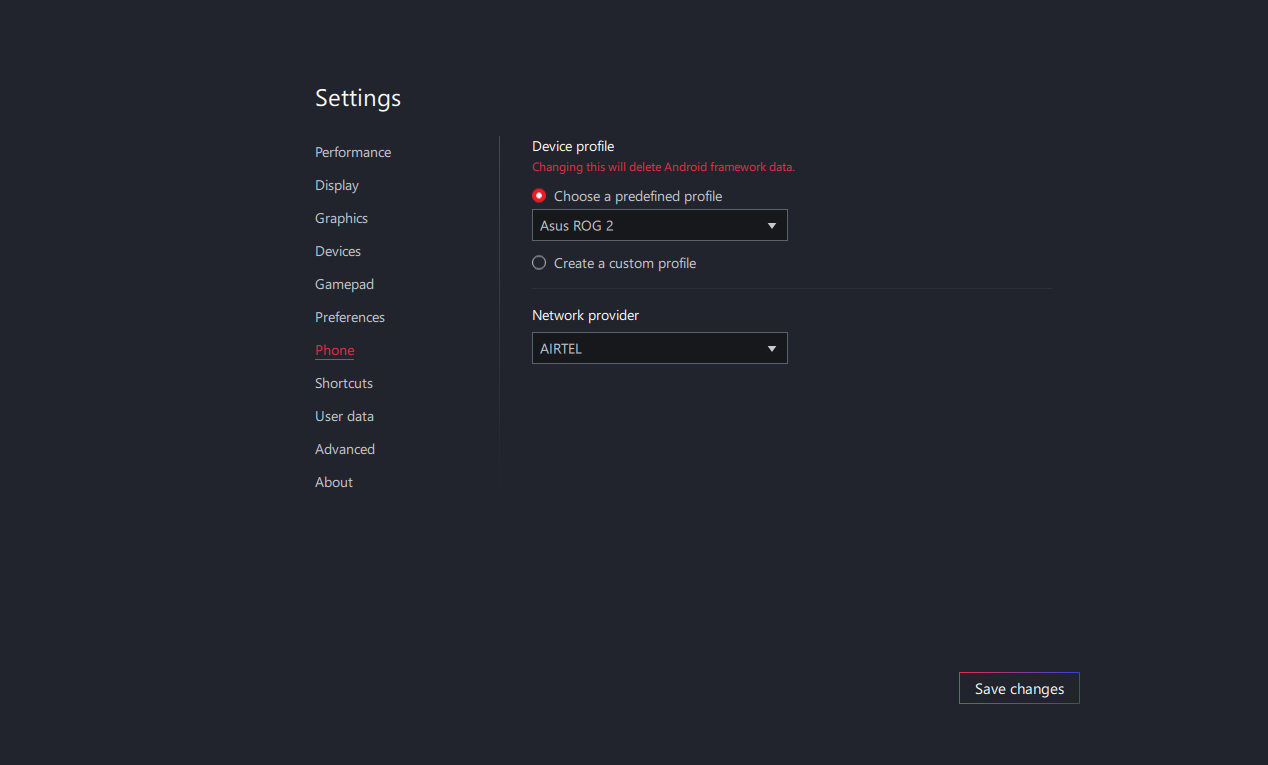Navigate to the Shortcuts section
This screenshot has width=1268, height=765.
pos(344,383)
